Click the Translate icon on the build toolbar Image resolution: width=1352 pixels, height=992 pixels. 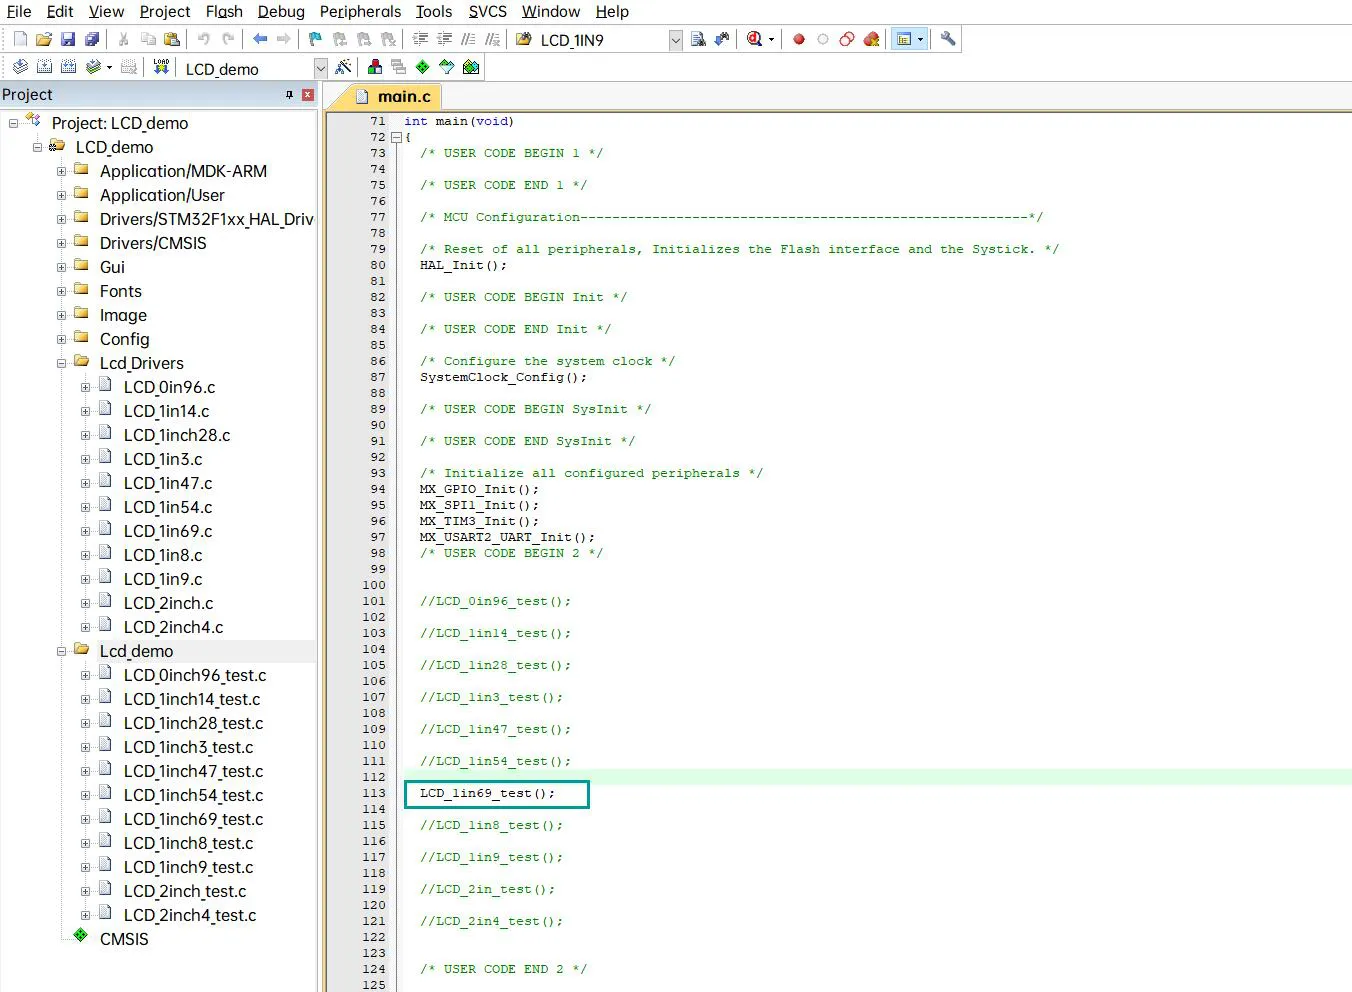[20, 67]
